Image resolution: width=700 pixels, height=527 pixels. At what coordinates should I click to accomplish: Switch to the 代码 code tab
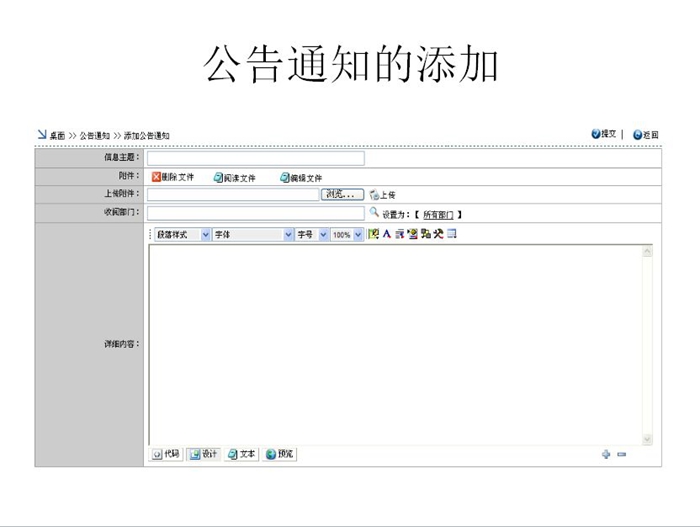[166, 454]
